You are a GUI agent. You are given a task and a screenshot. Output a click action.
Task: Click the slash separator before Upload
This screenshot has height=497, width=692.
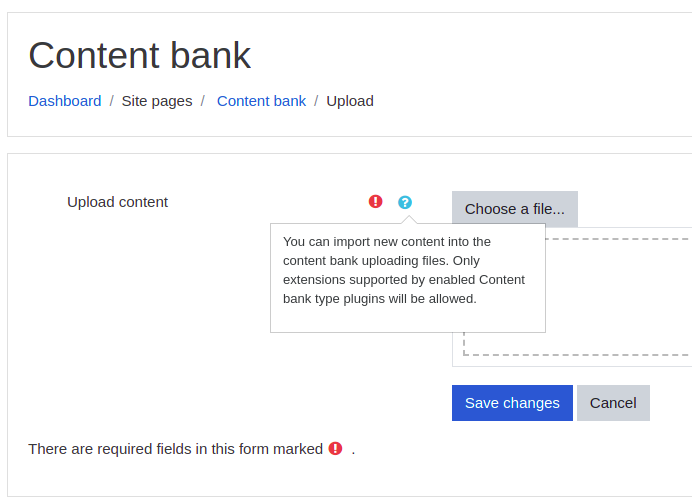316,101
